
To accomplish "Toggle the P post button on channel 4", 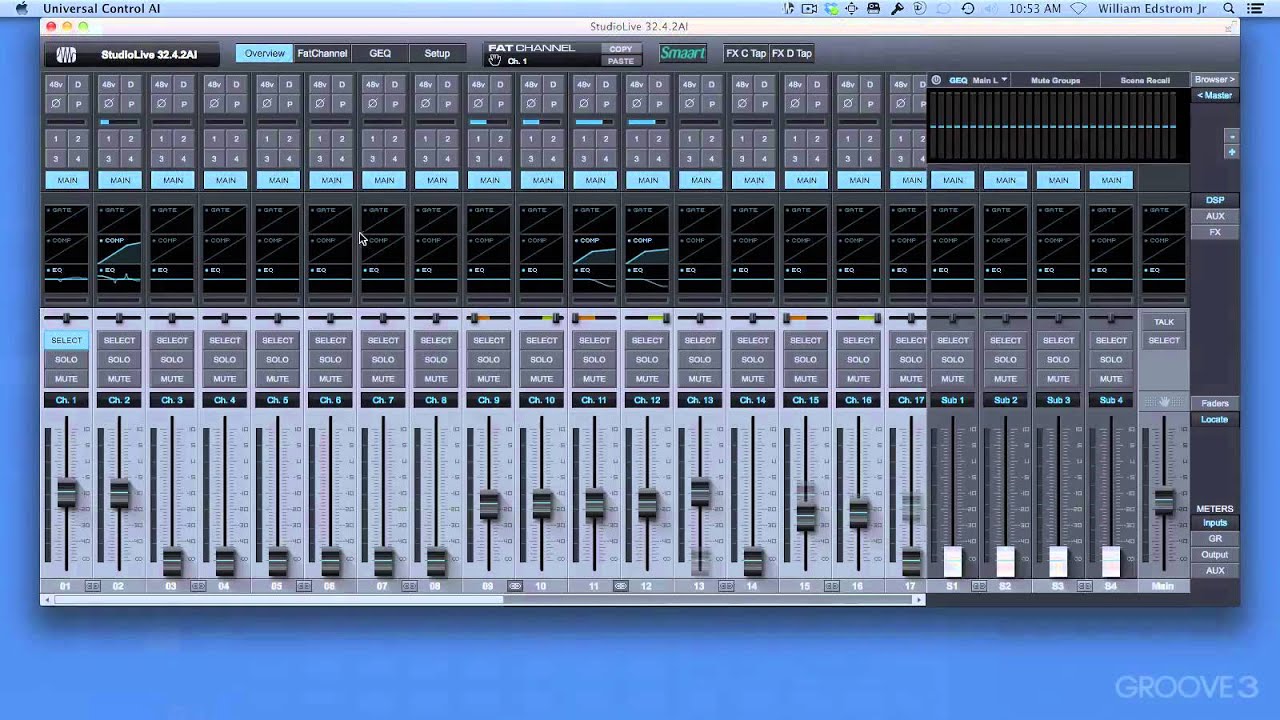I will coord(236,103).
